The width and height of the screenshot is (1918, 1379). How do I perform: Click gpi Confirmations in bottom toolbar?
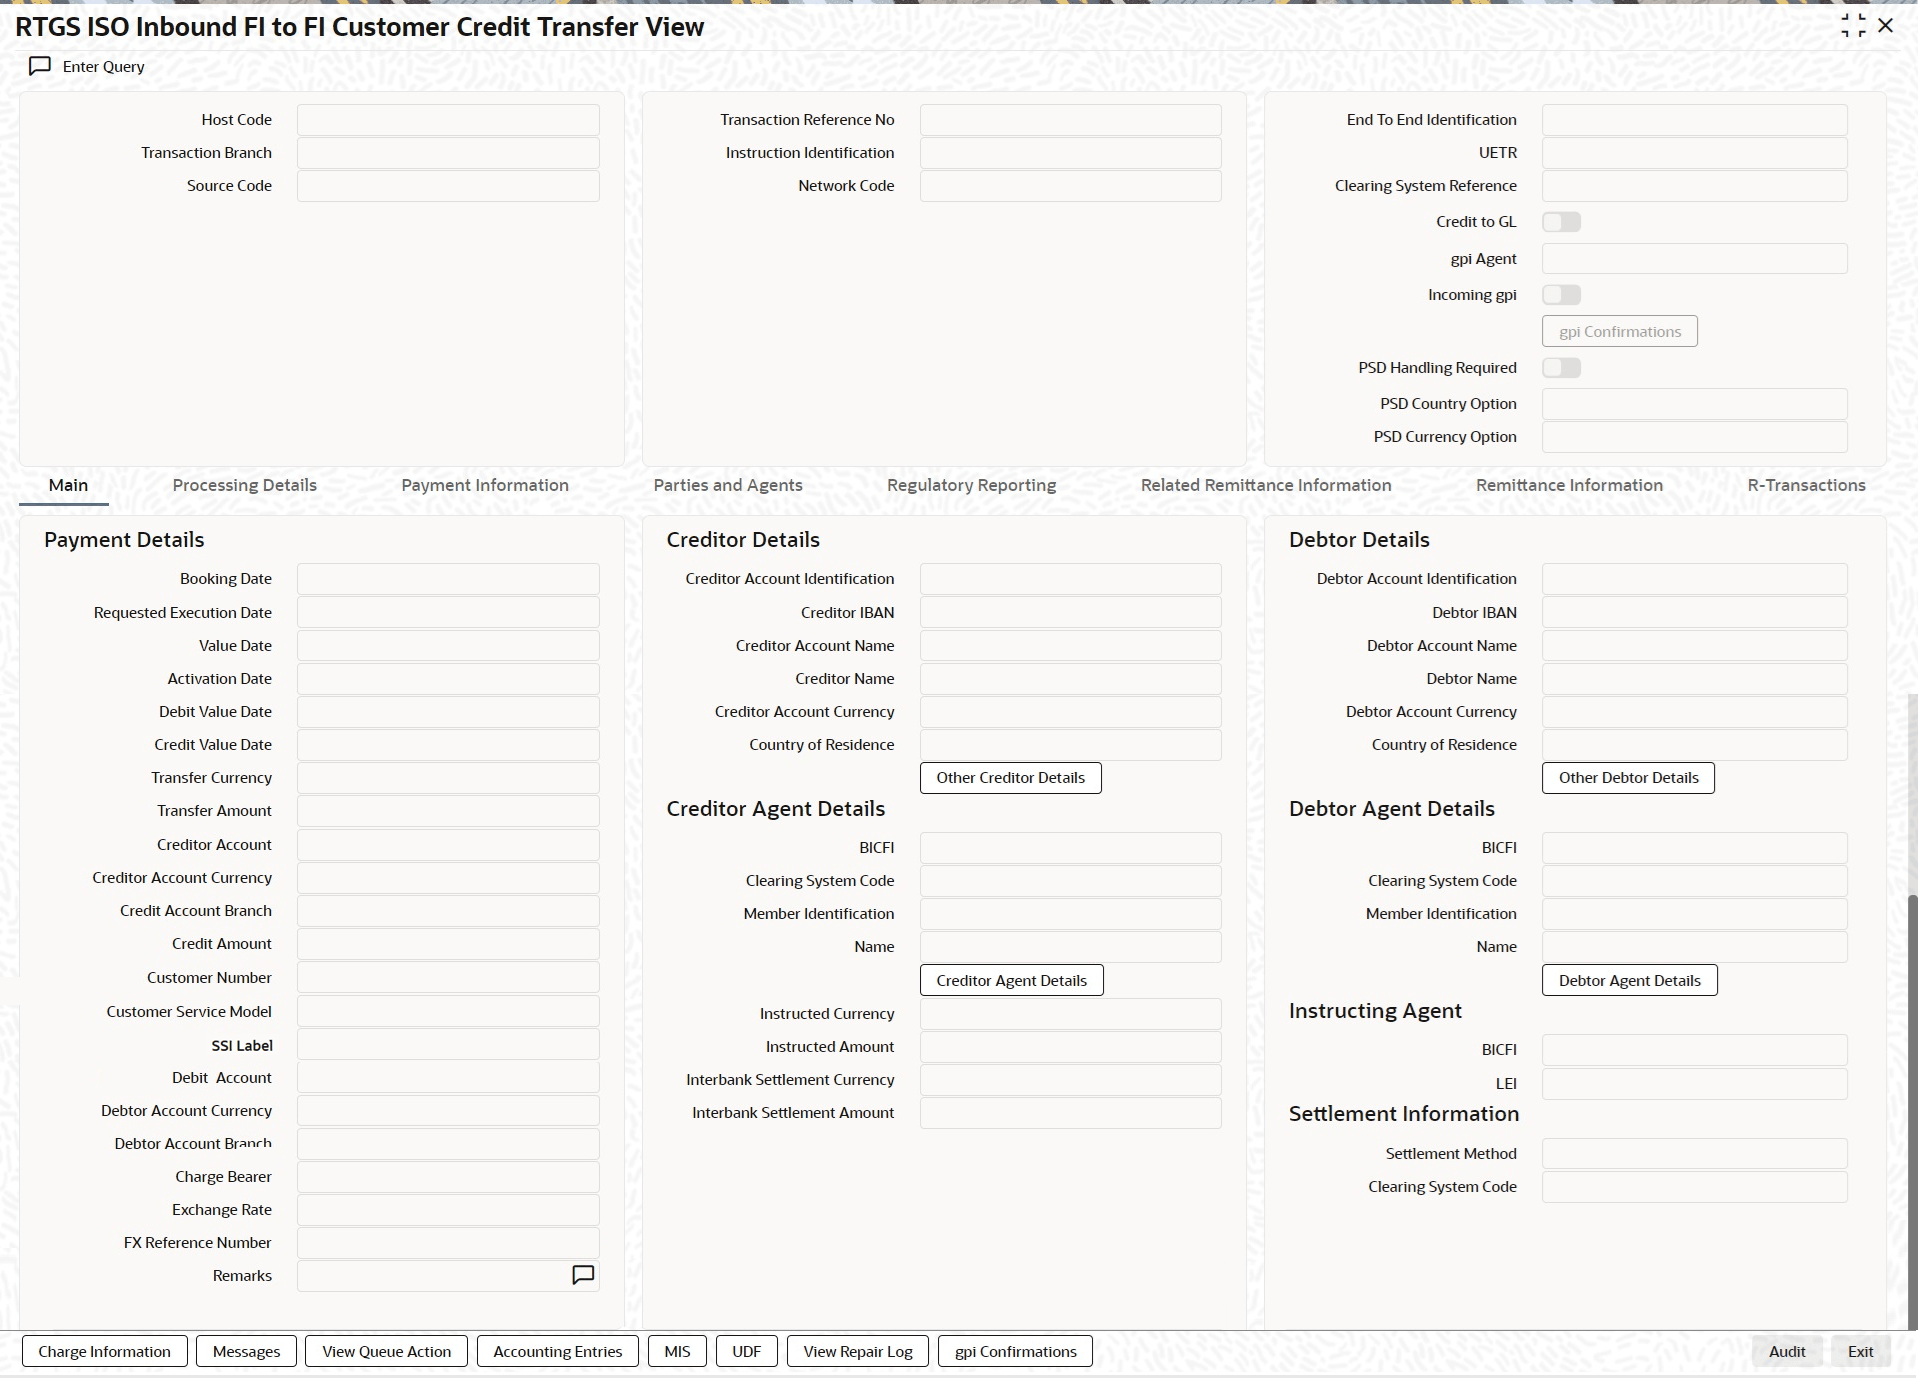pyautogui.click(x=1015, y=1351)
